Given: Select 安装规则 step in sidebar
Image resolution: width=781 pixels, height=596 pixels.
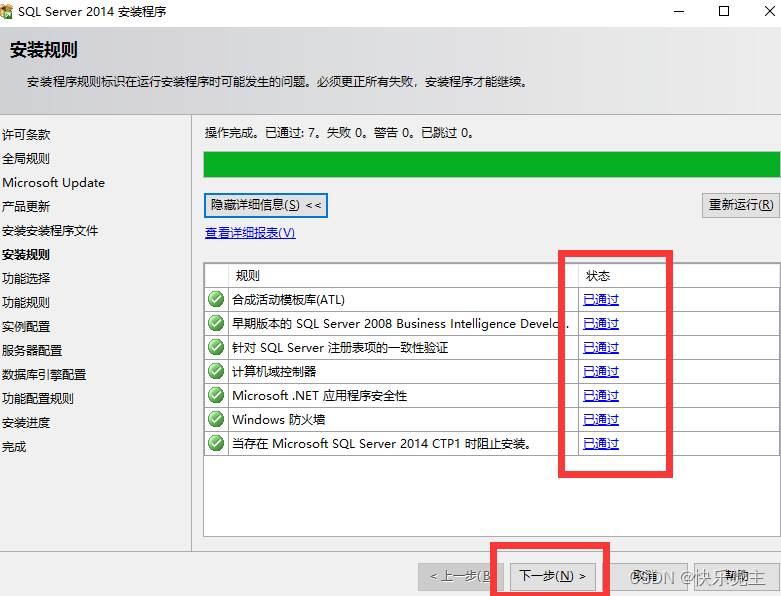Looking at the screenshot, I should point(26,254).
